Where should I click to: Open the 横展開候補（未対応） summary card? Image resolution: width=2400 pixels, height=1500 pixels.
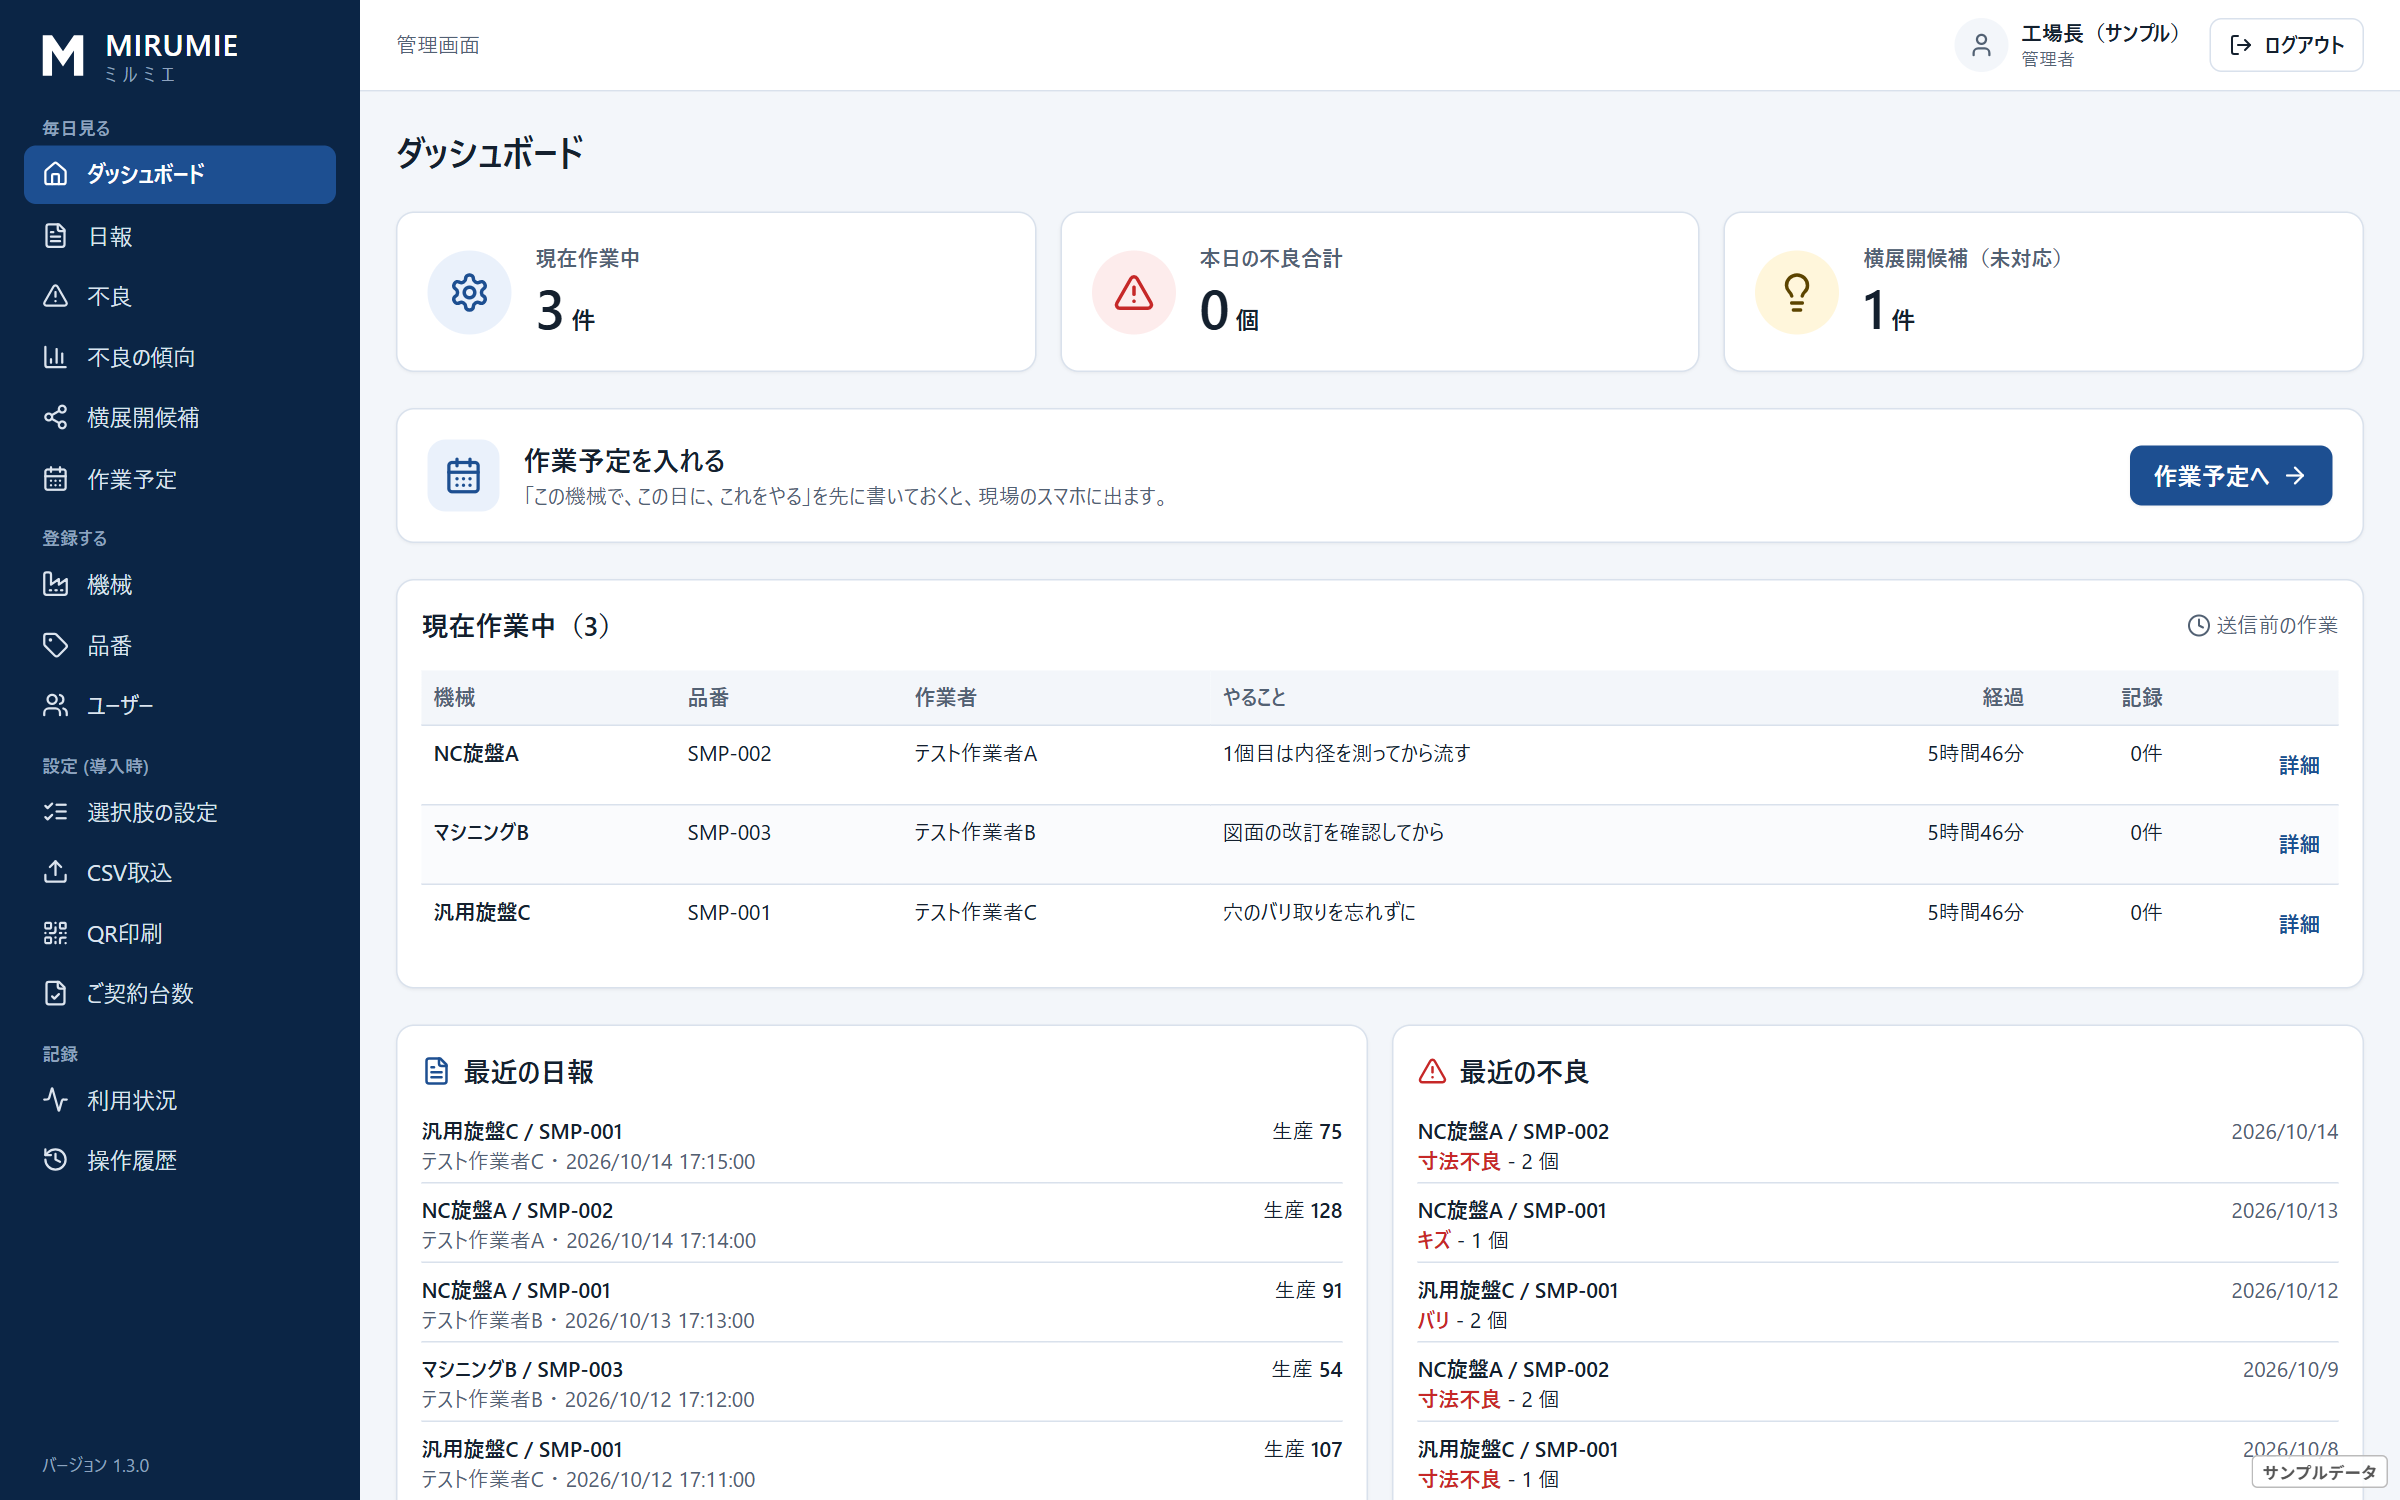tap(2043, 292)
